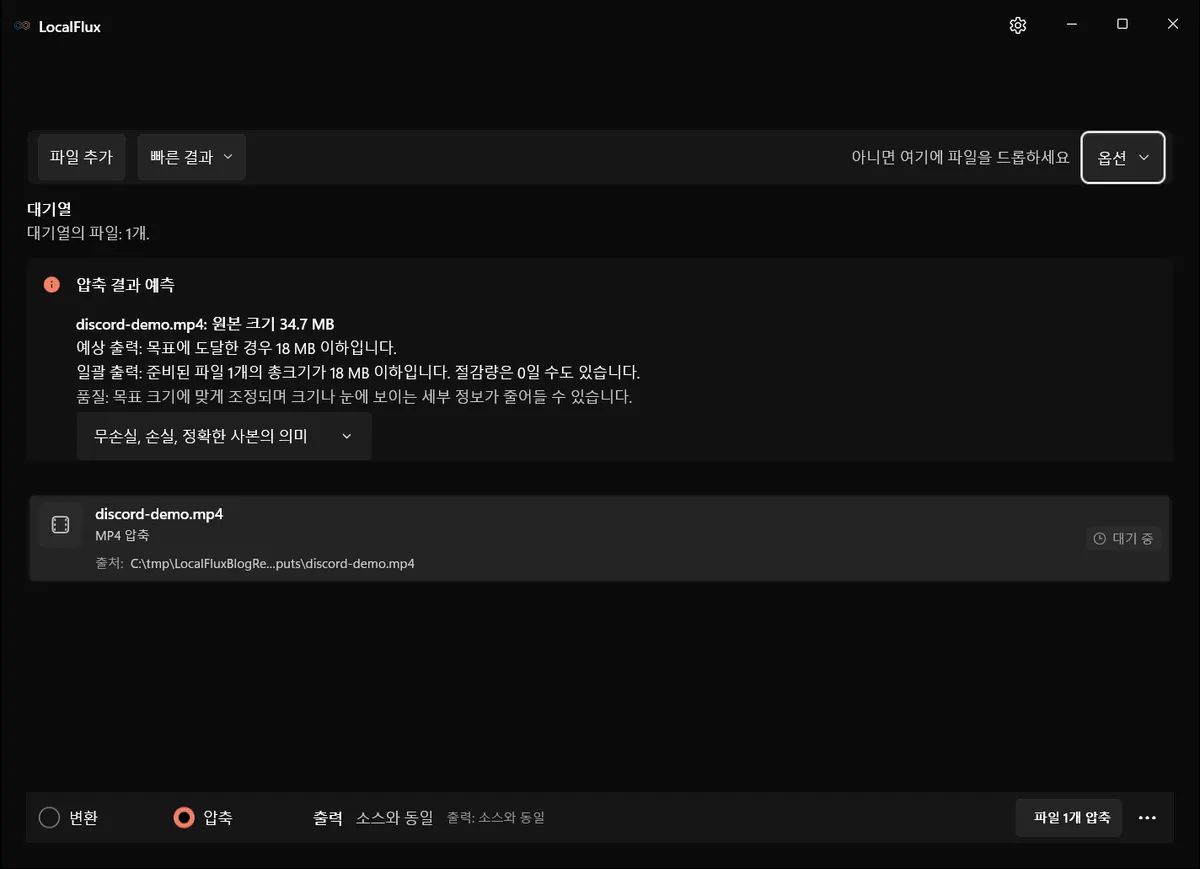The height and width of the screenshot is (869, 1200).
Task: Click discord-demo.mp4: 원본 크기 34.7 MB line
Action: (x=205, y=324)
